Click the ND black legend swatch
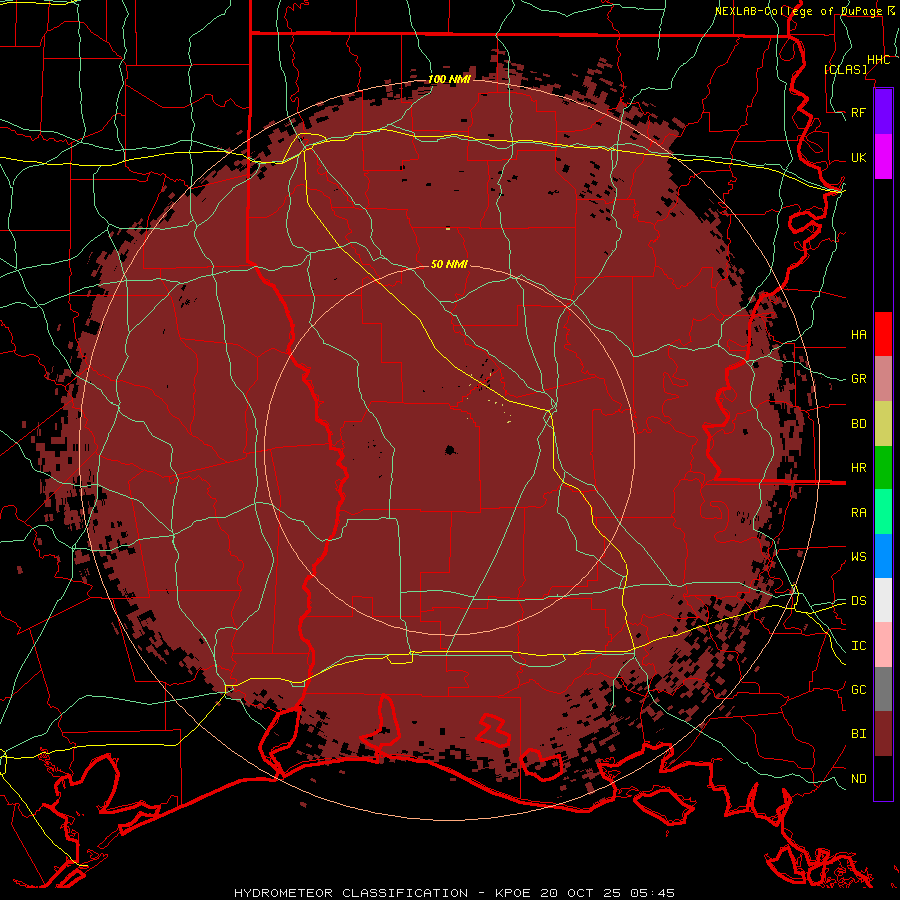Screen dimensions: 900x900 pyautogui.click(x=883, y=778)
